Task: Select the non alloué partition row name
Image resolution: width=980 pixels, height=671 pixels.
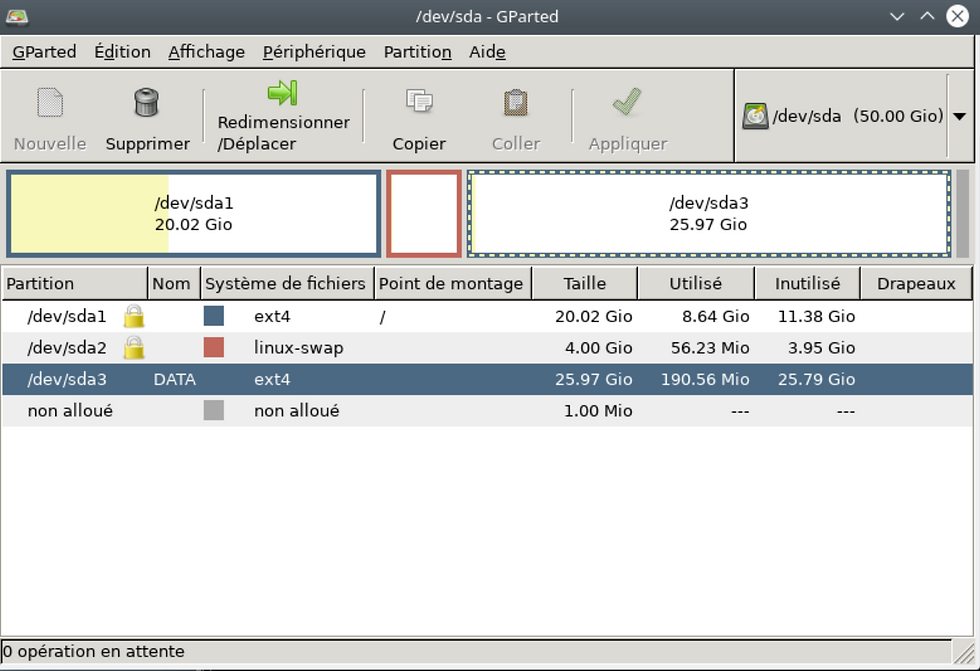Action: click(x=70, y=410)
